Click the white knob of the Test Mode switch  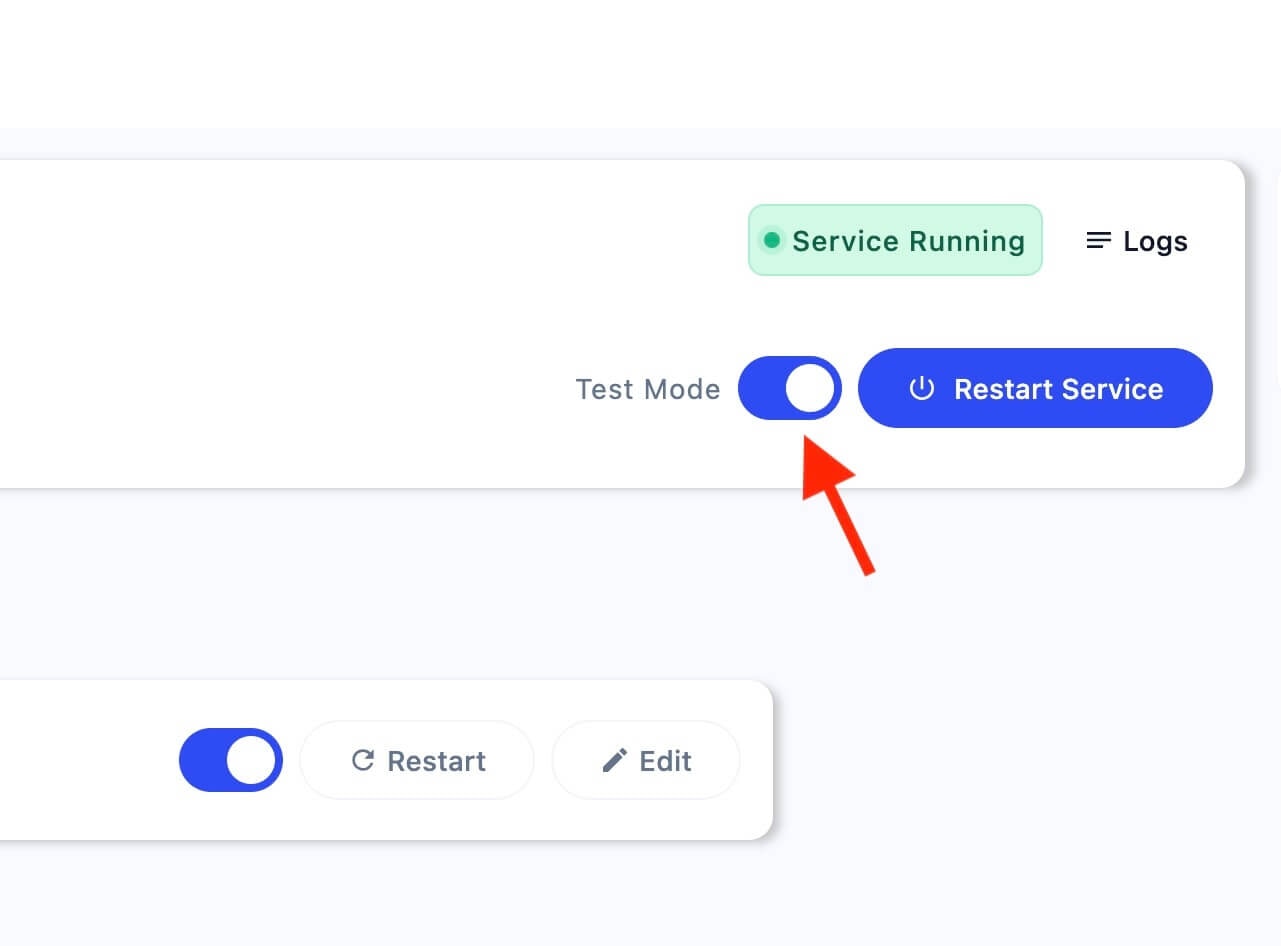[x=811, y=388]
